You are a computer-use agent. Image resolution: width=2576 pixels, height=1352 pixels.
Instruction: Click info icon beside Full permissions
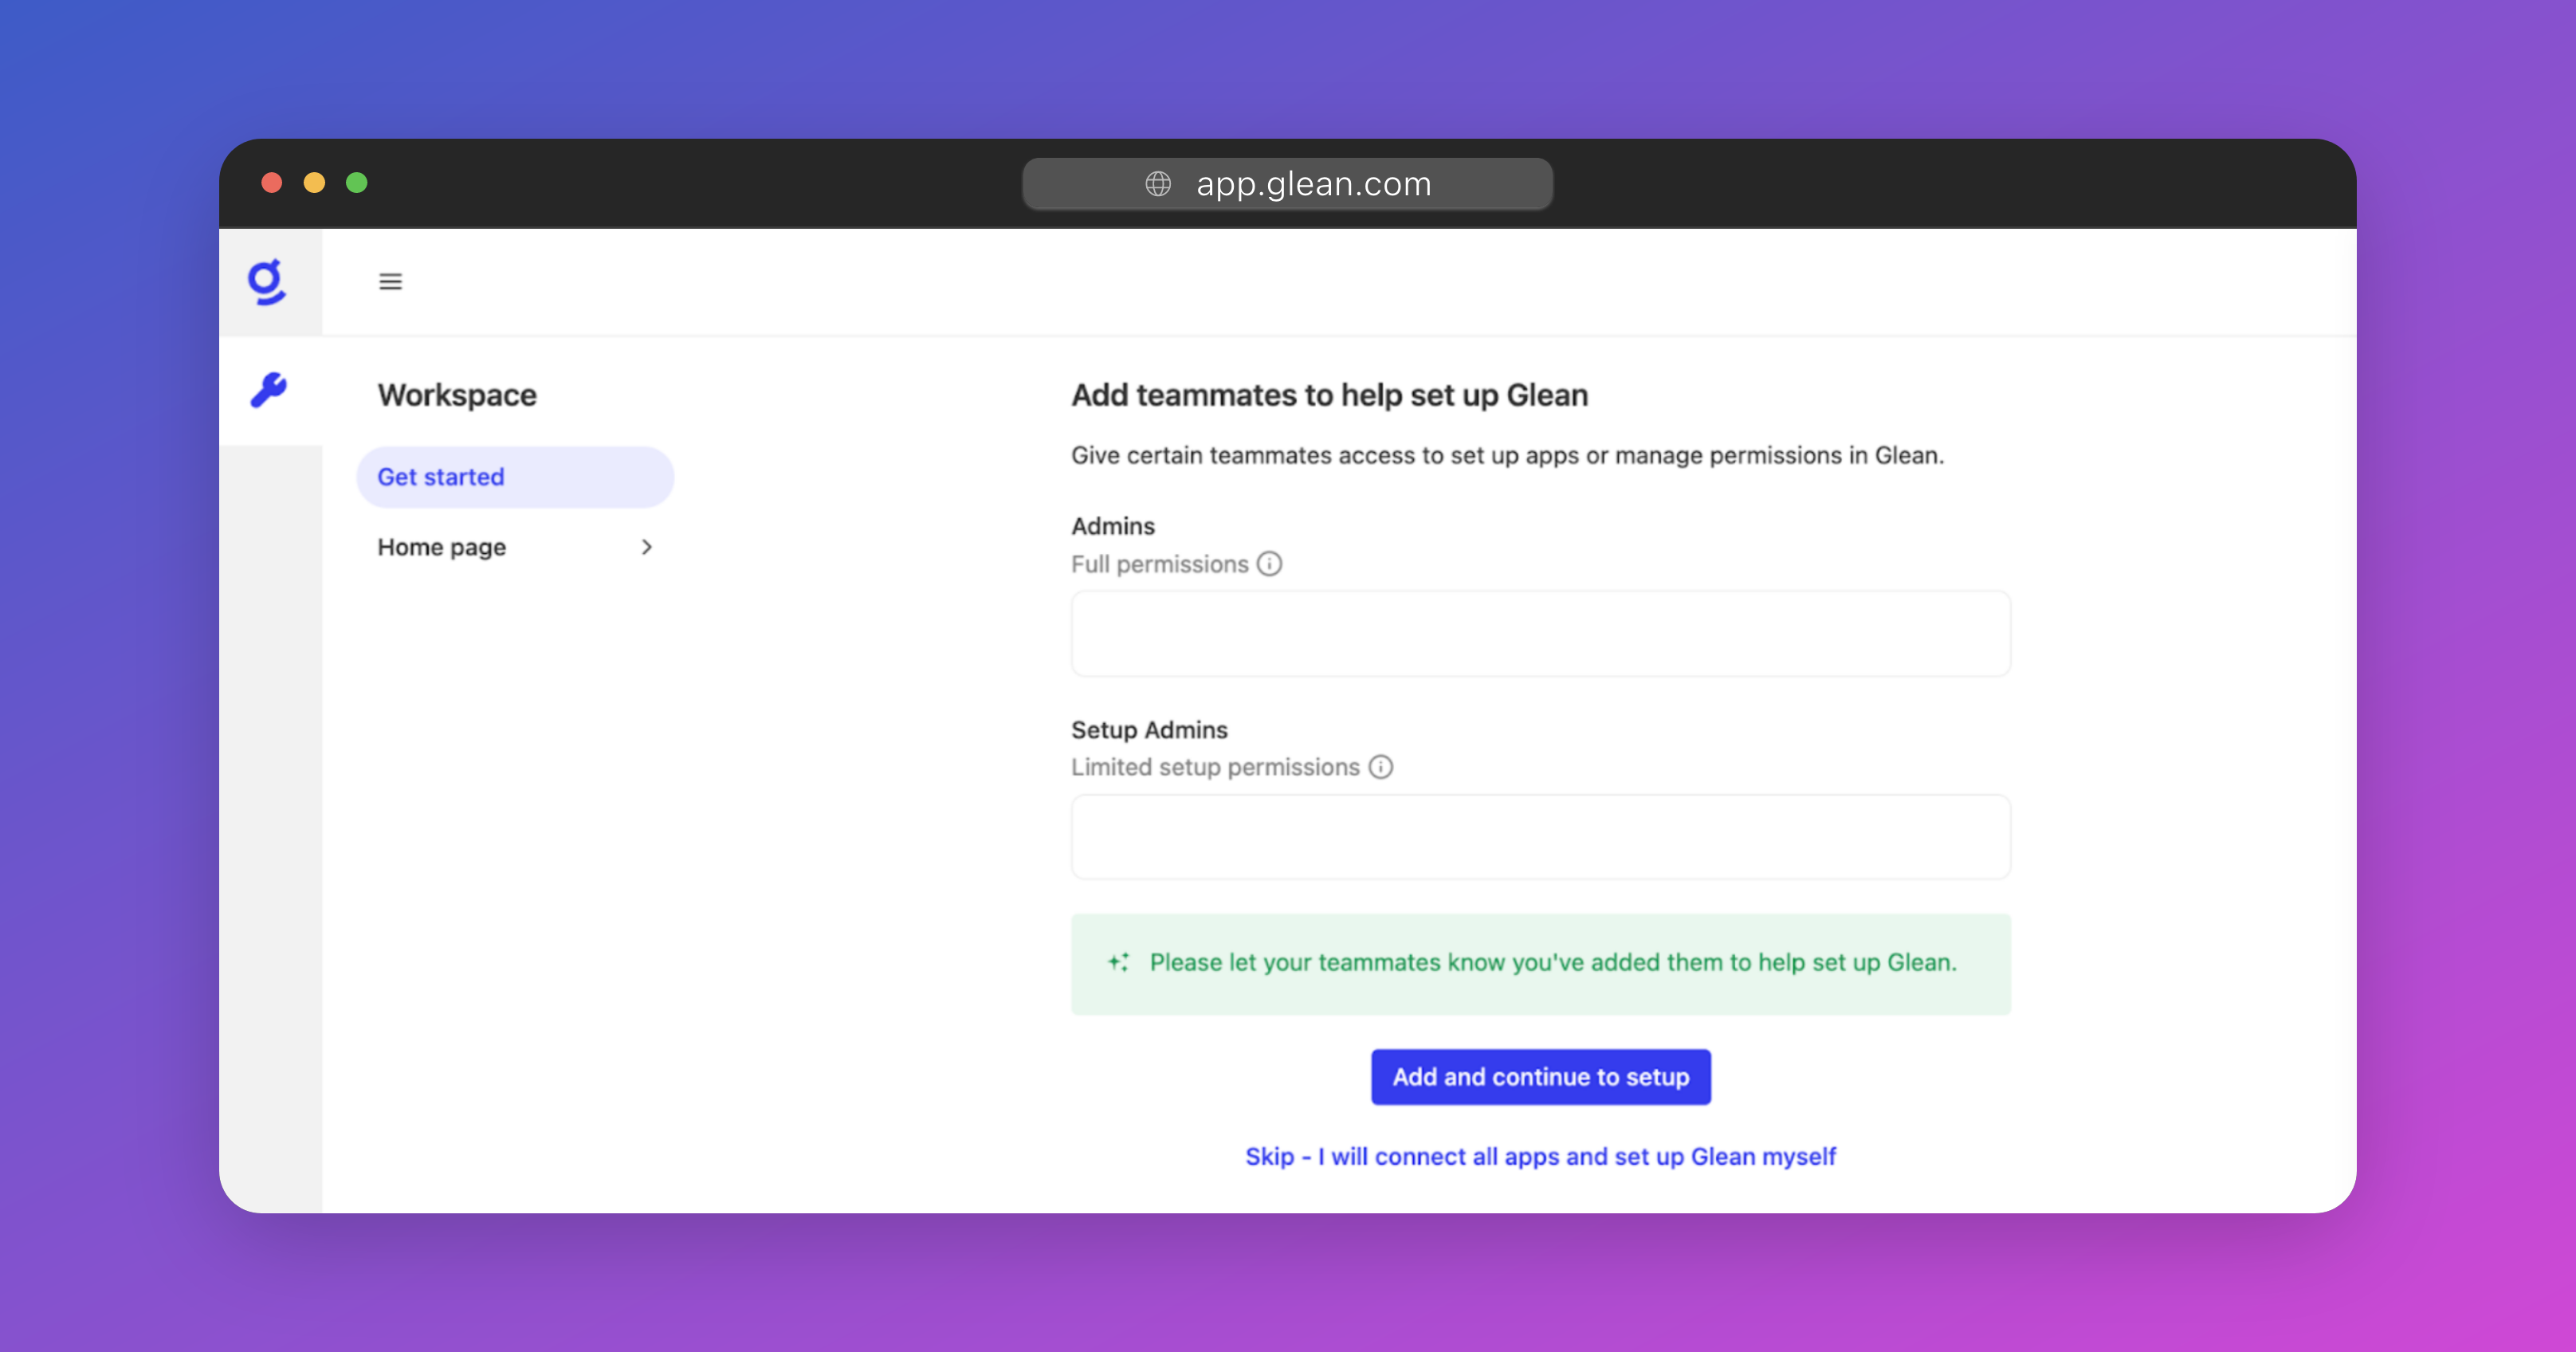(x=1269, y=564)
